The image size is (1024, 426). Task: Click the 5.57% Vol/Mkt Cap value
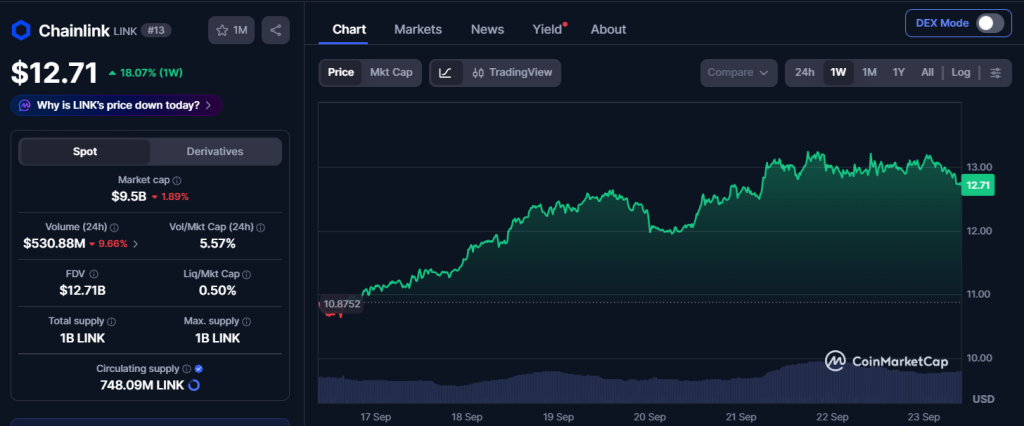click(x=217, y=244)
